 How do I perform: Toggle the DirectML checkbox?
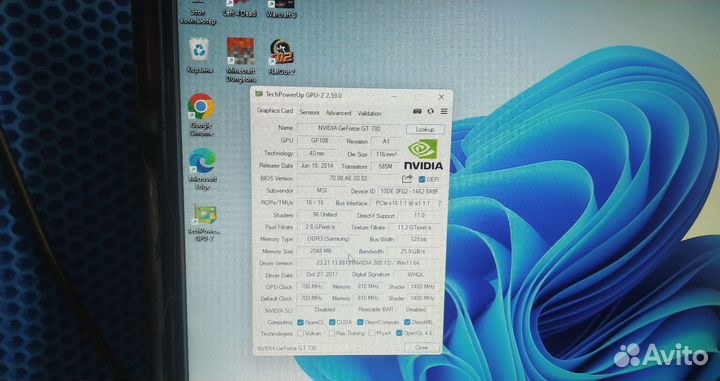[407, 322]
